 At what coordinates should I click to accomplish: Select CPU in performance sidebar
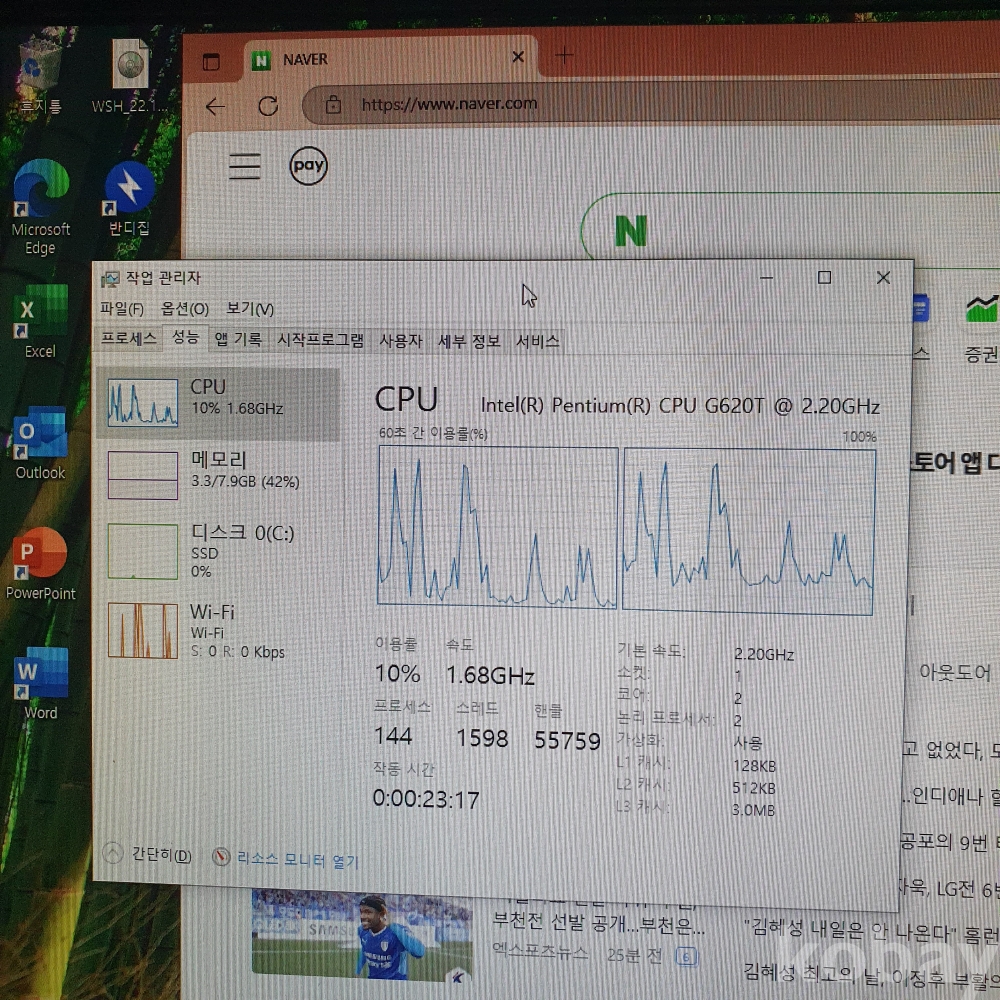point(217,402)
